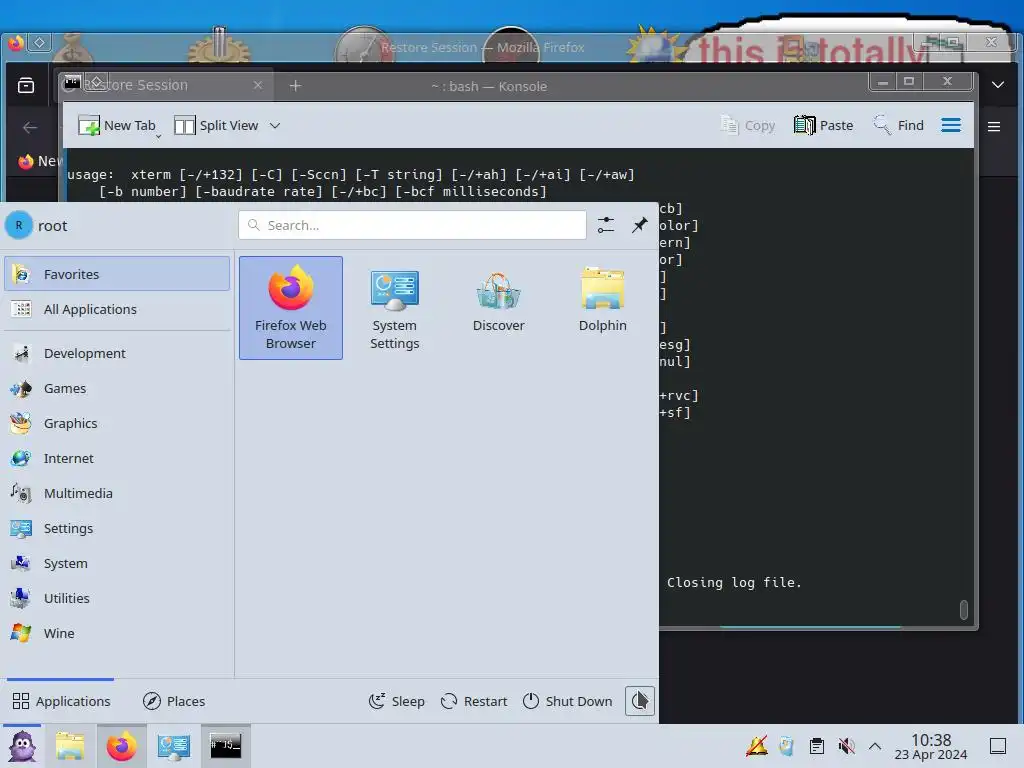Click the notifications warning tray icon

point(757,746)
